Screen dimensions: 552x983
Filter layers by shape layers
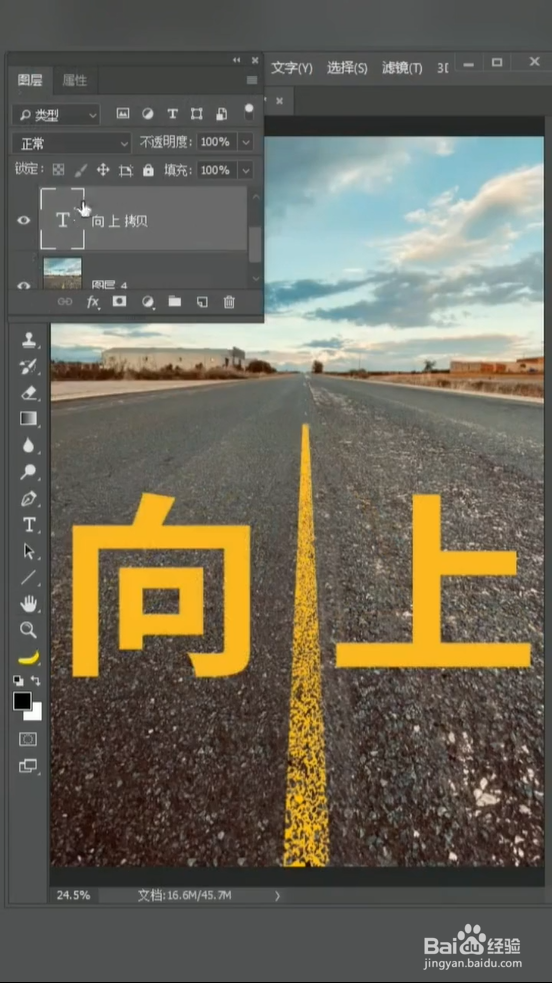pos(197,113)
